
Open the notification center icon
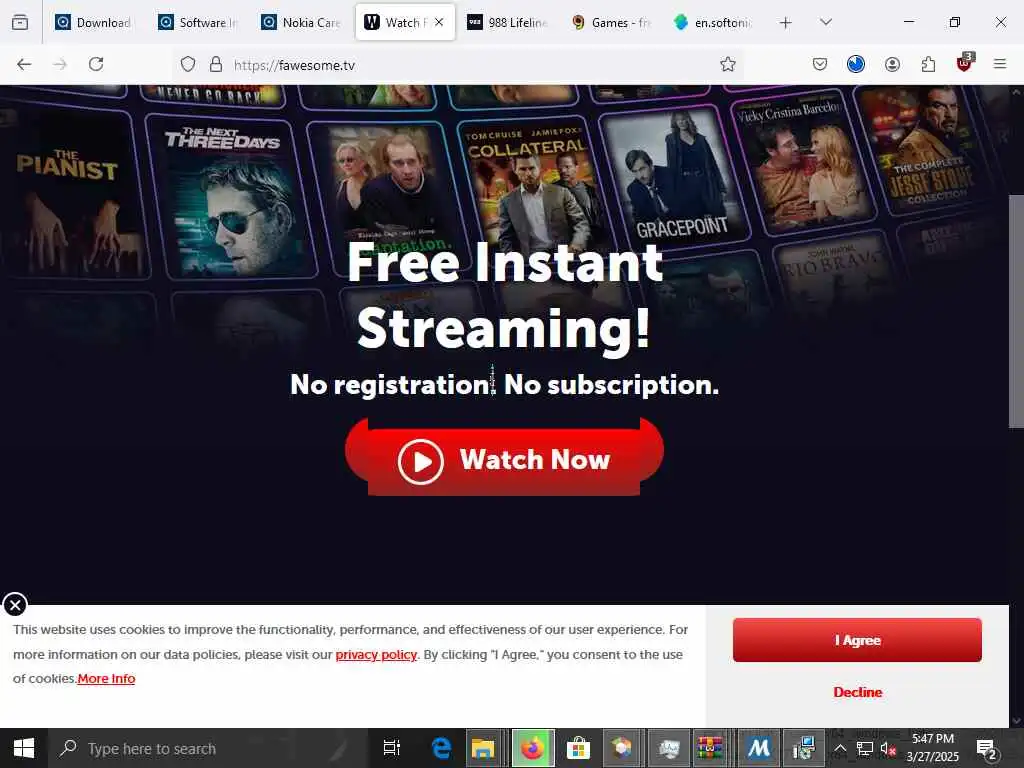pos(987,748)
